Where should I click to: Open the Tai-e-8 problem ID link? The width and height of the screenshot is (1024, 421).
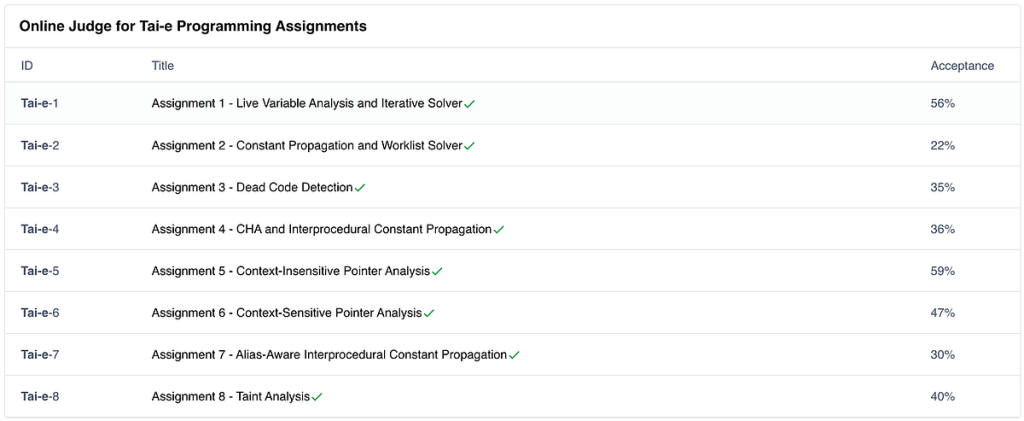40,396
